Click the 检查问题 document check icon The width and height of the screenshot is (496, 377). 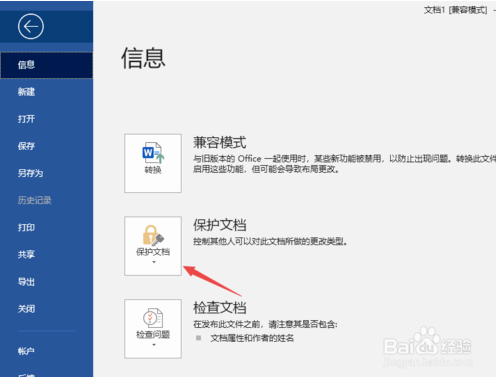point(153,318)
